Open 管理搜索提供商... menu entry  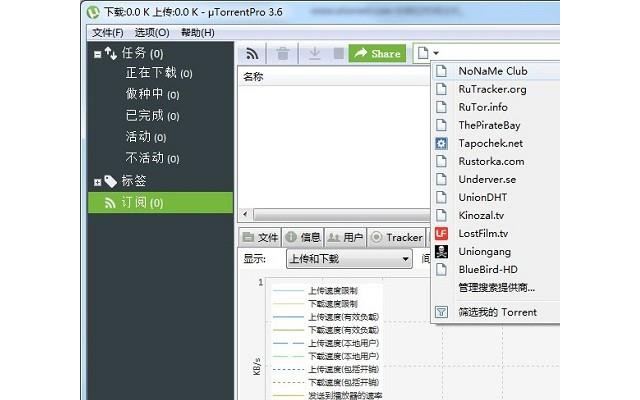click(x=495, y=287)
